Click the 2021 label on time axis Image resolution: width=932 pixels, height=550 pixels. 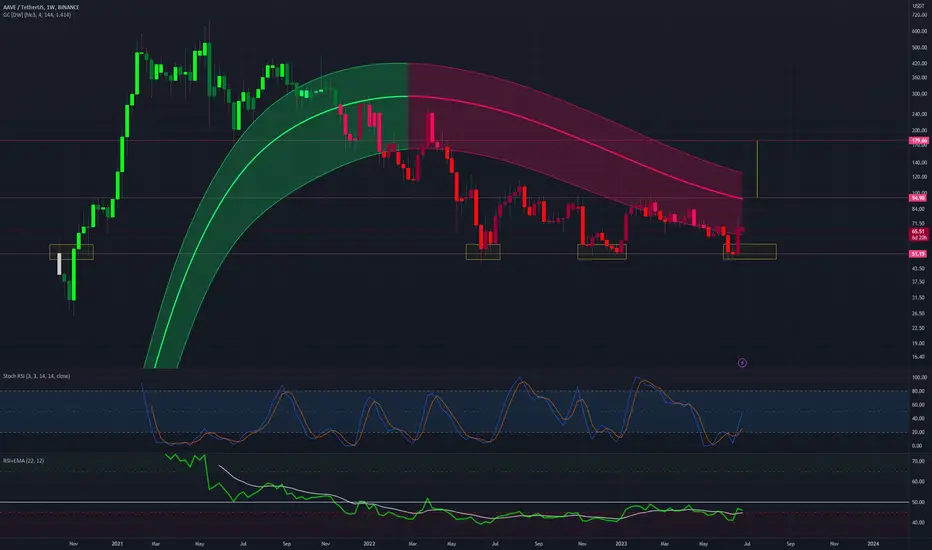click(x=118, y=543)
